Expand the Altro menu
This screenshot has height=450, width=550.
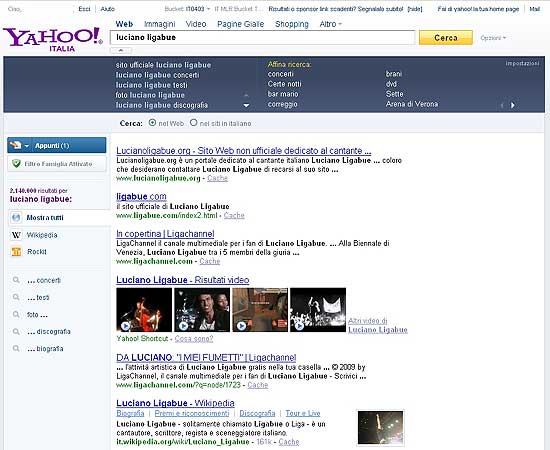coord(330,24)
